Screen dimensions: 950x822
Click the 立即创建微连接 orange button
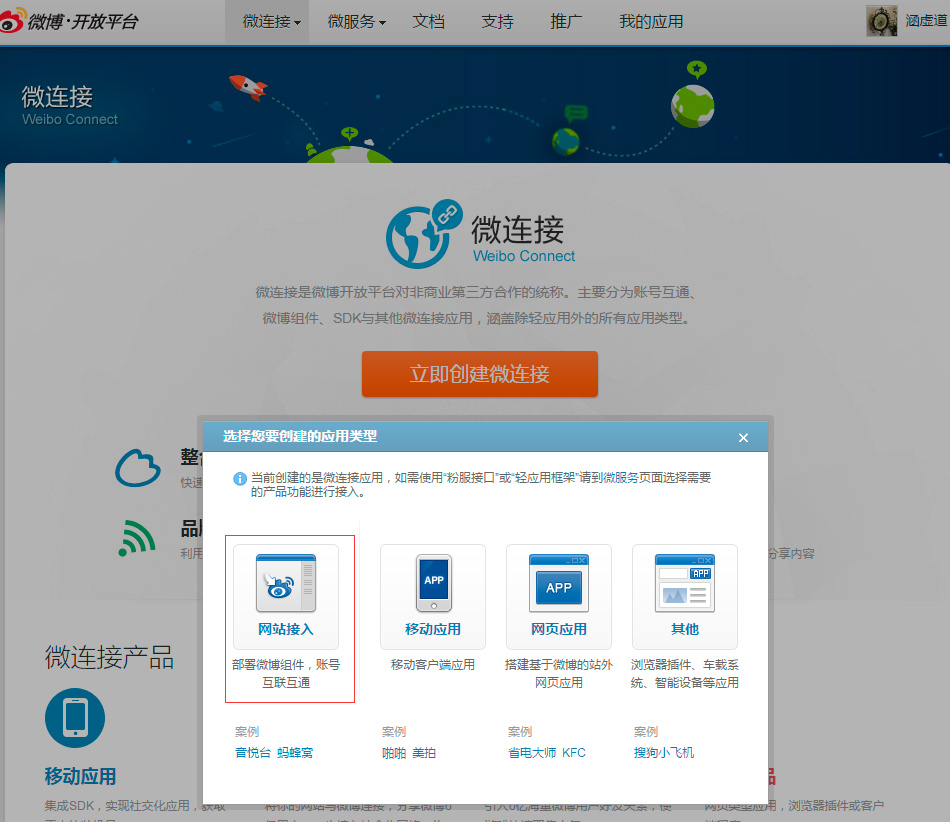click(480, 374)
